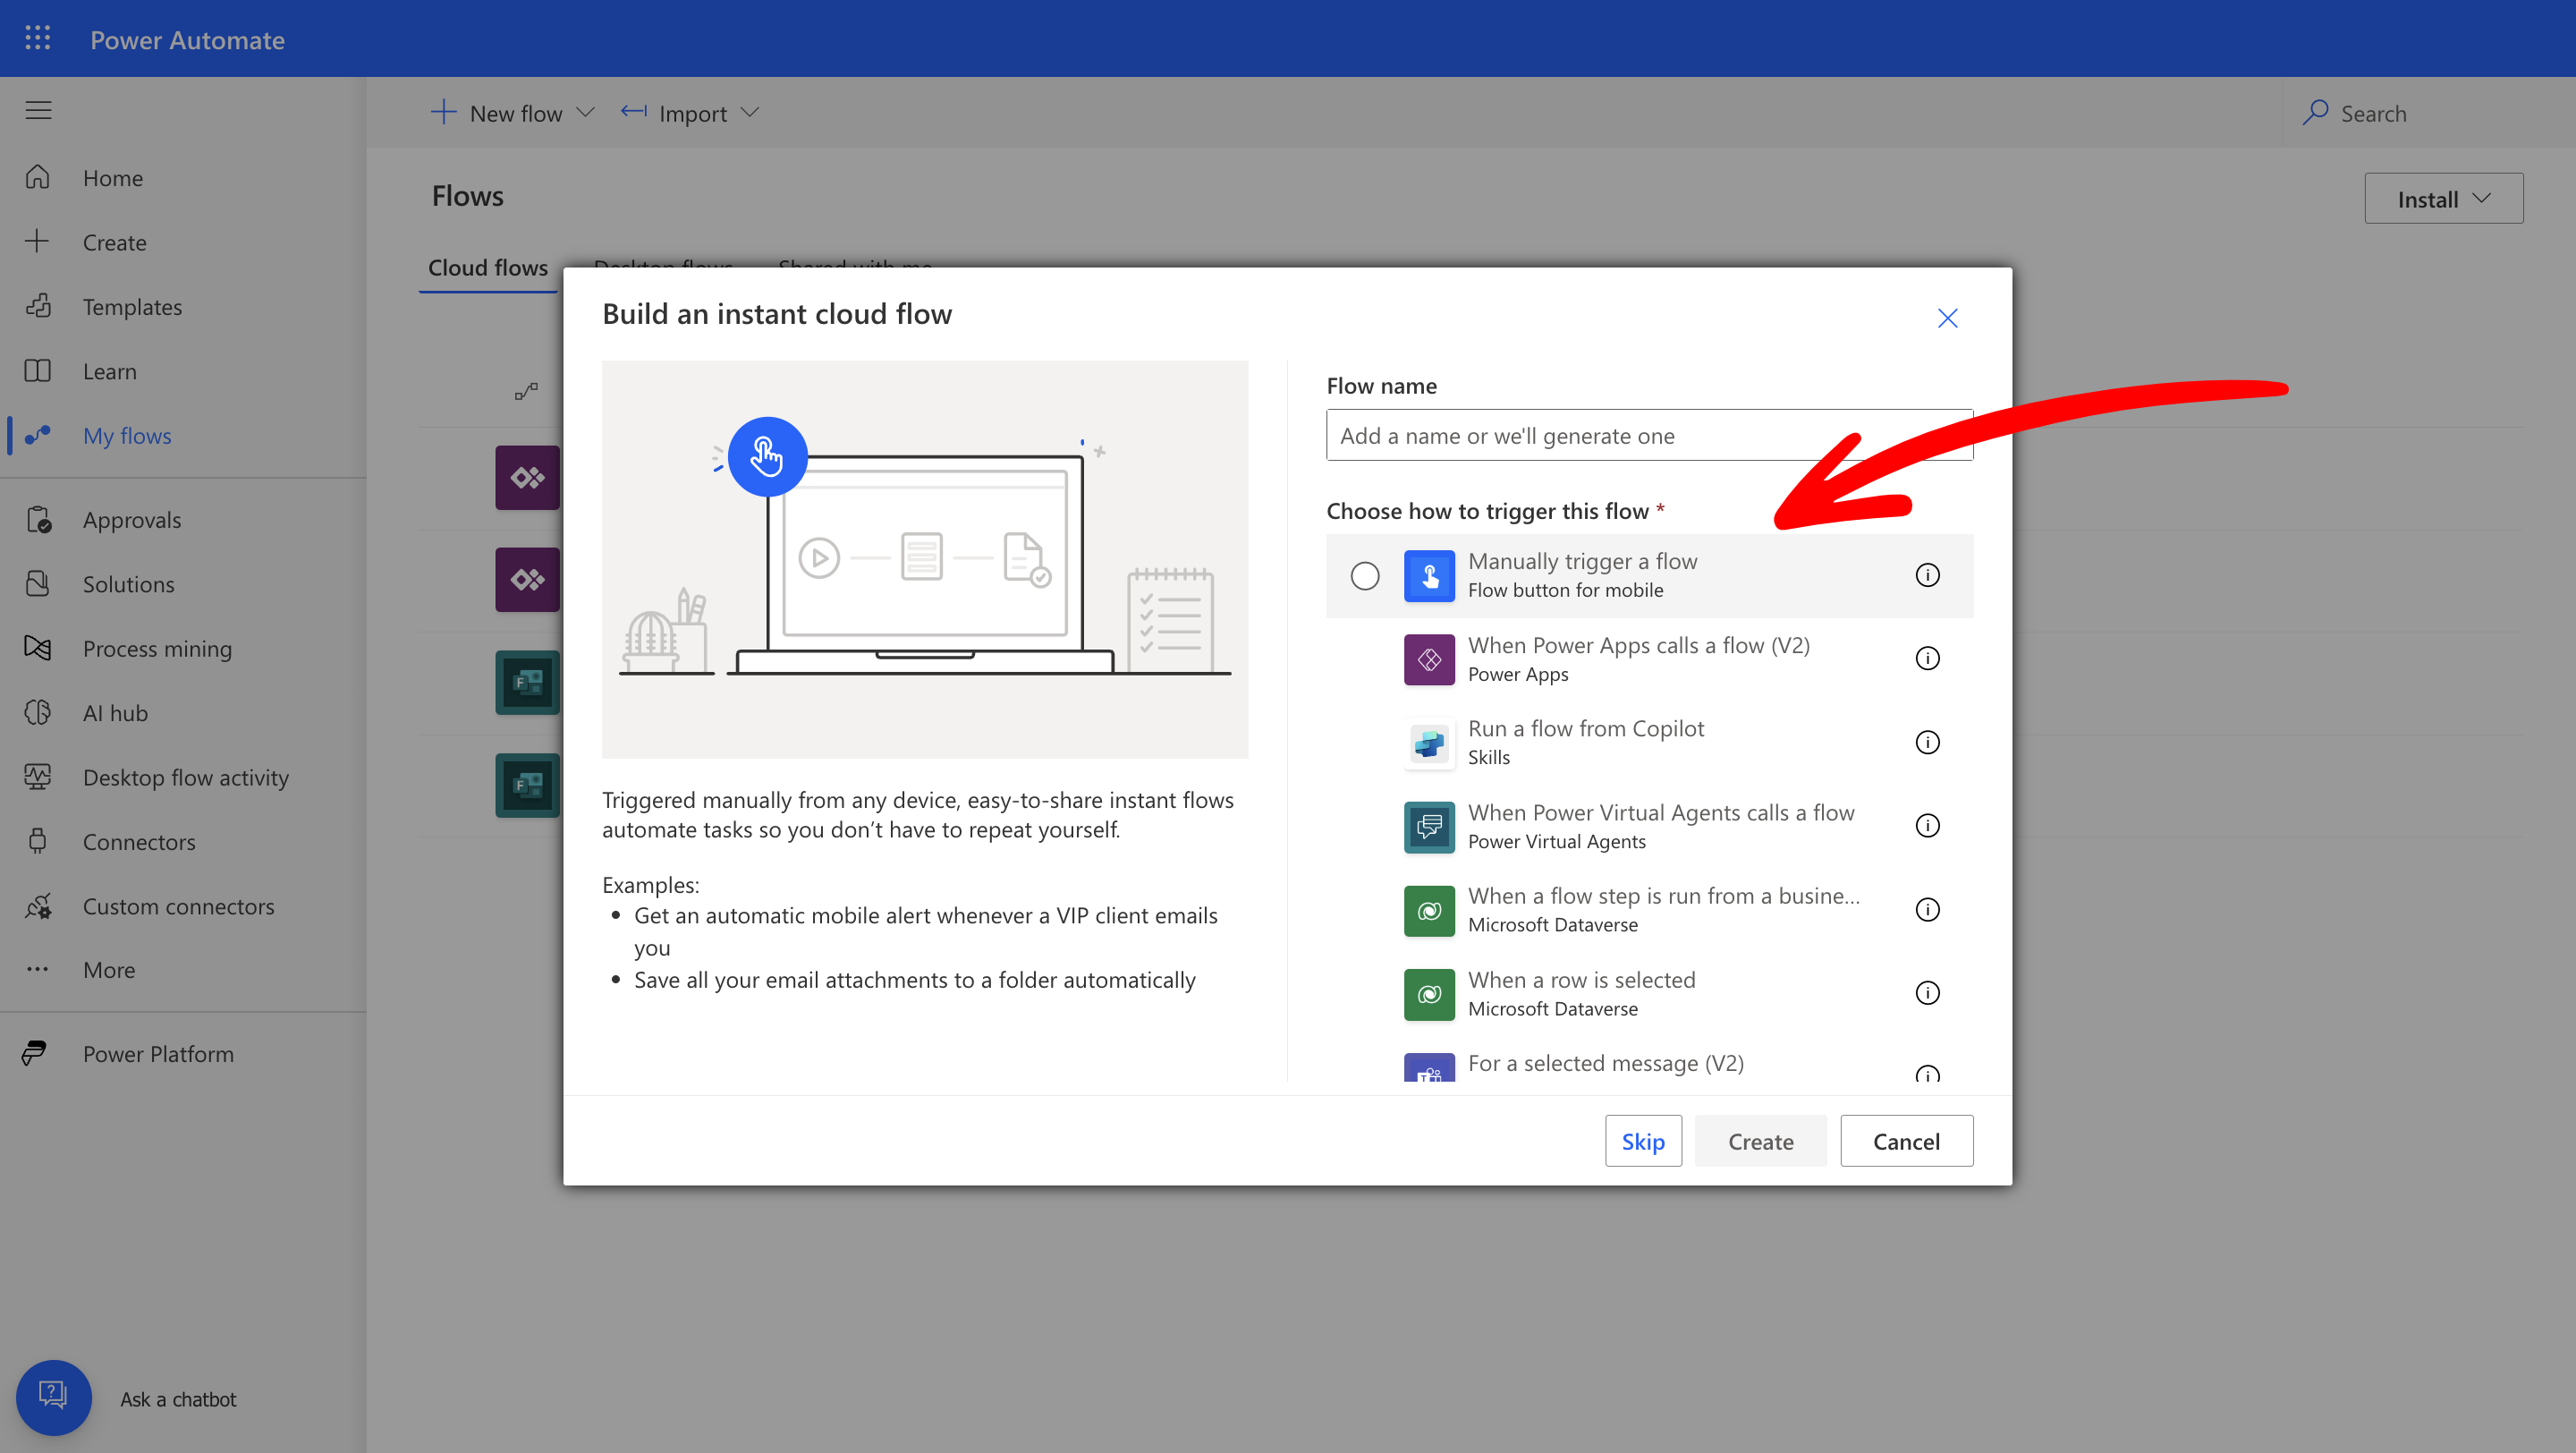2576x1453 pixels.
Task: Choose When Power Virtual Agents calls a flow
Action: 1660,813
